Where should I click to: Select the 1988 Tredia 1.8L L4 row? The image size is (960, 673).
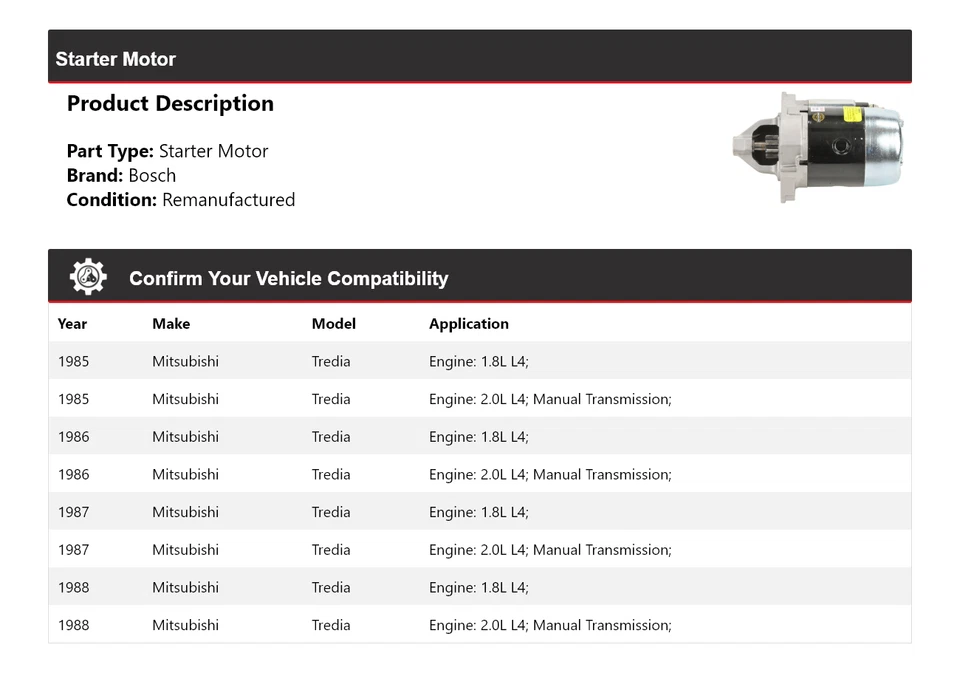click(479, 588)
